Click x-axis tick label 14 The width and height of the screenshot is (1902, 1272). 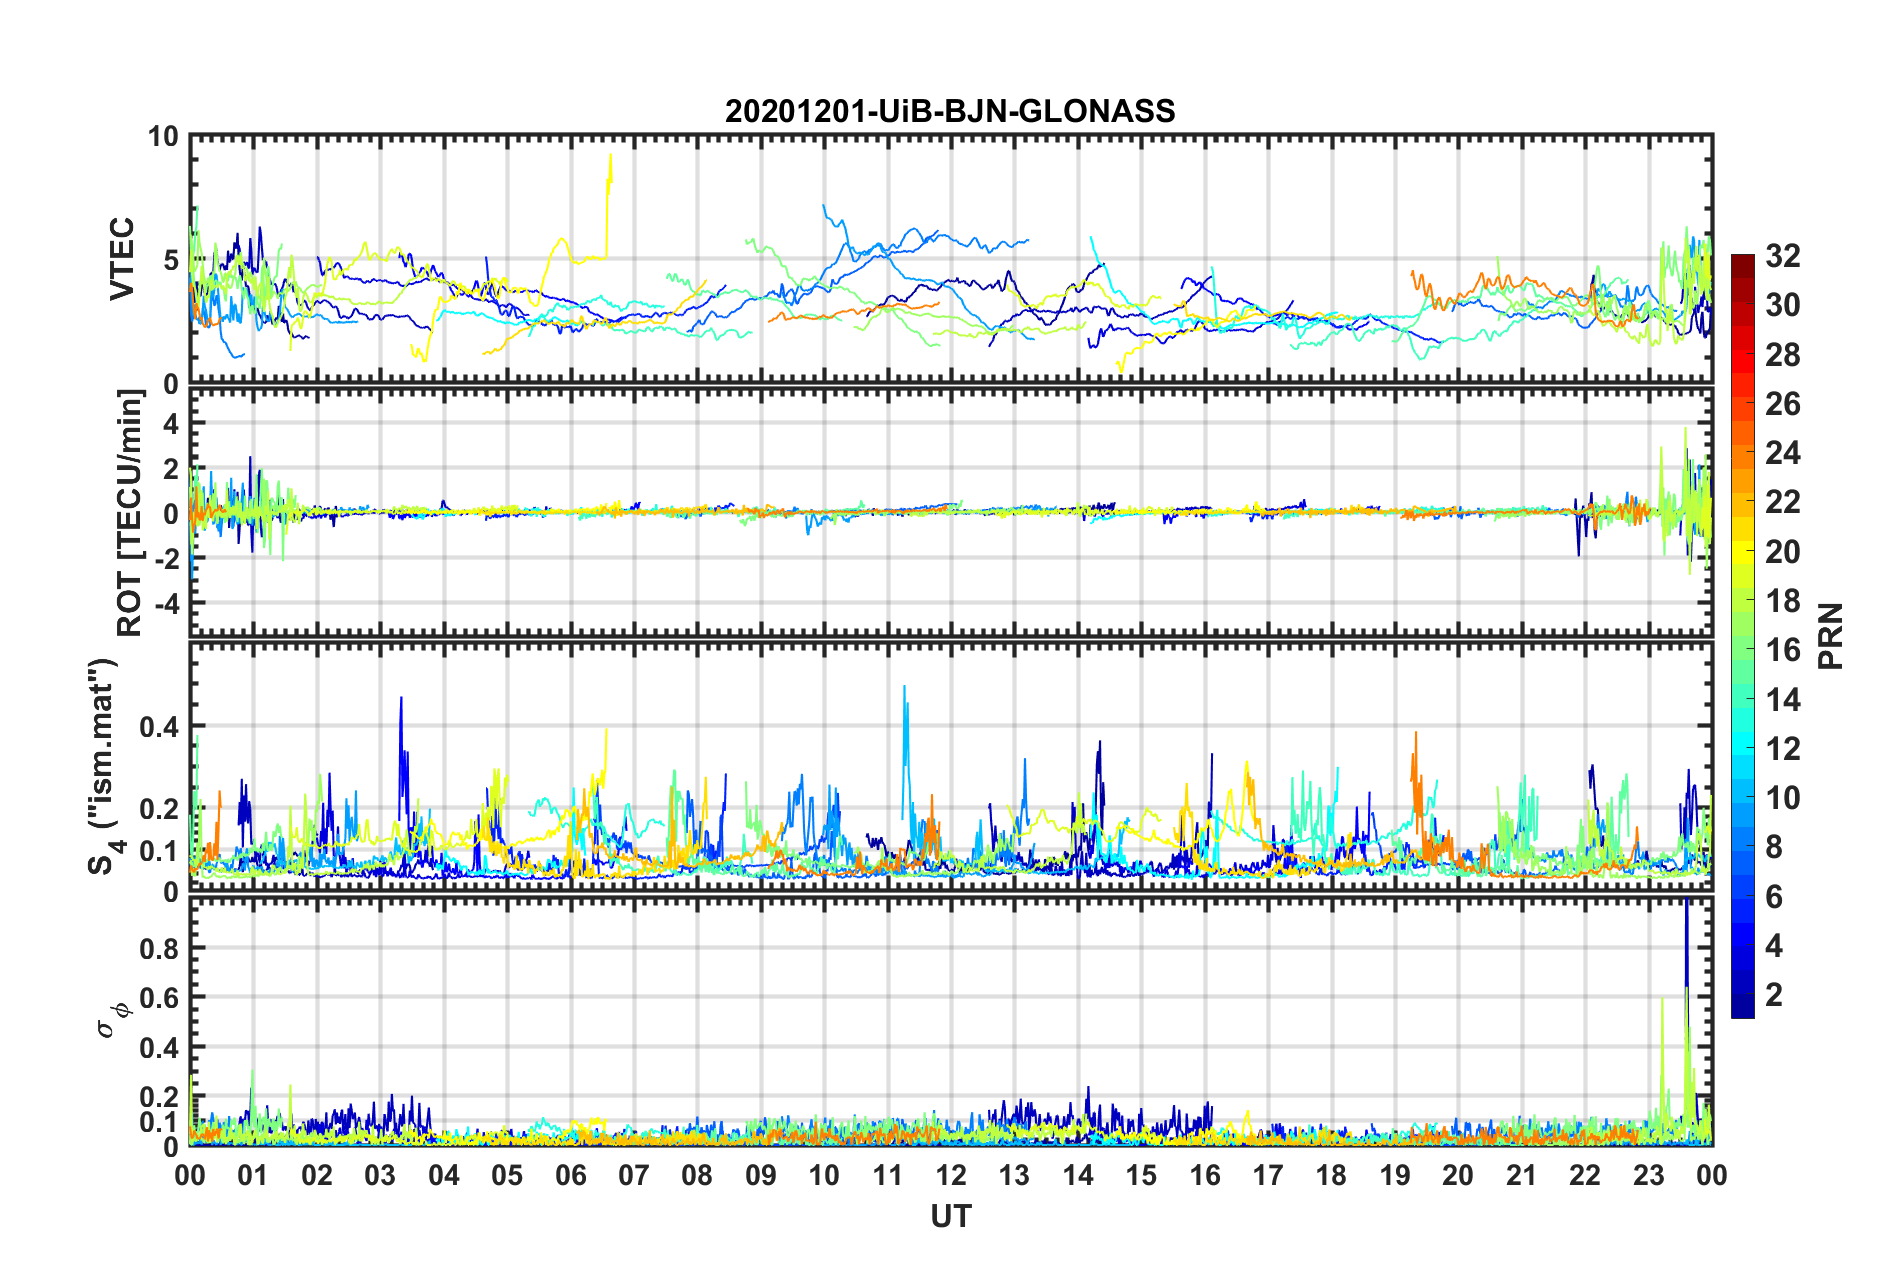coord(1078,1175)
